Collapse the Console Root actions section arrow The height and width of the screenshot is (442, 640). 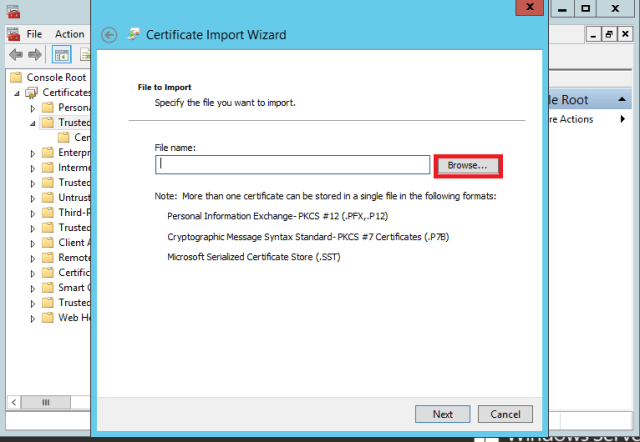622,100
